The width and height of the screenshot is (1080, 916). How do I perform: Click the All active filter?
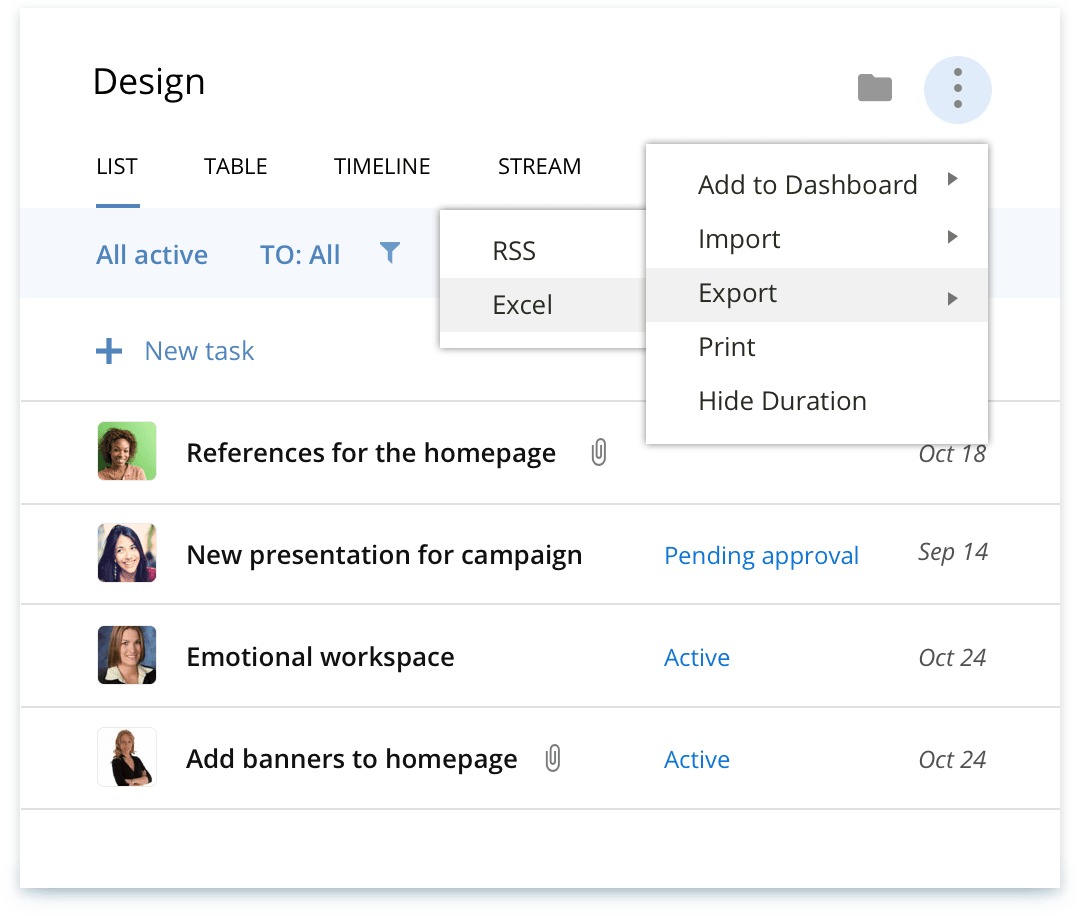tap(152, 254)
